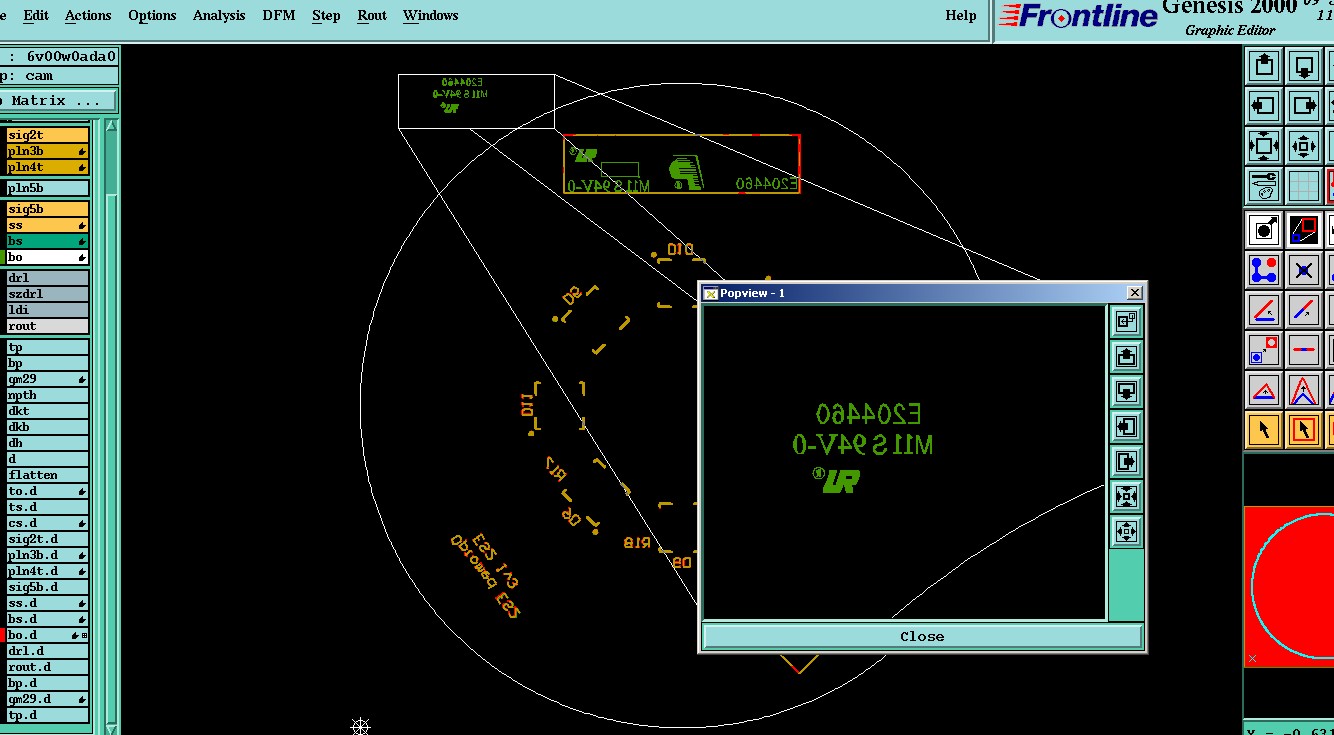The width and height of the screenshot is (1334, 735).
Task: Select the gm29.d layer row
Action: [47, 699]
